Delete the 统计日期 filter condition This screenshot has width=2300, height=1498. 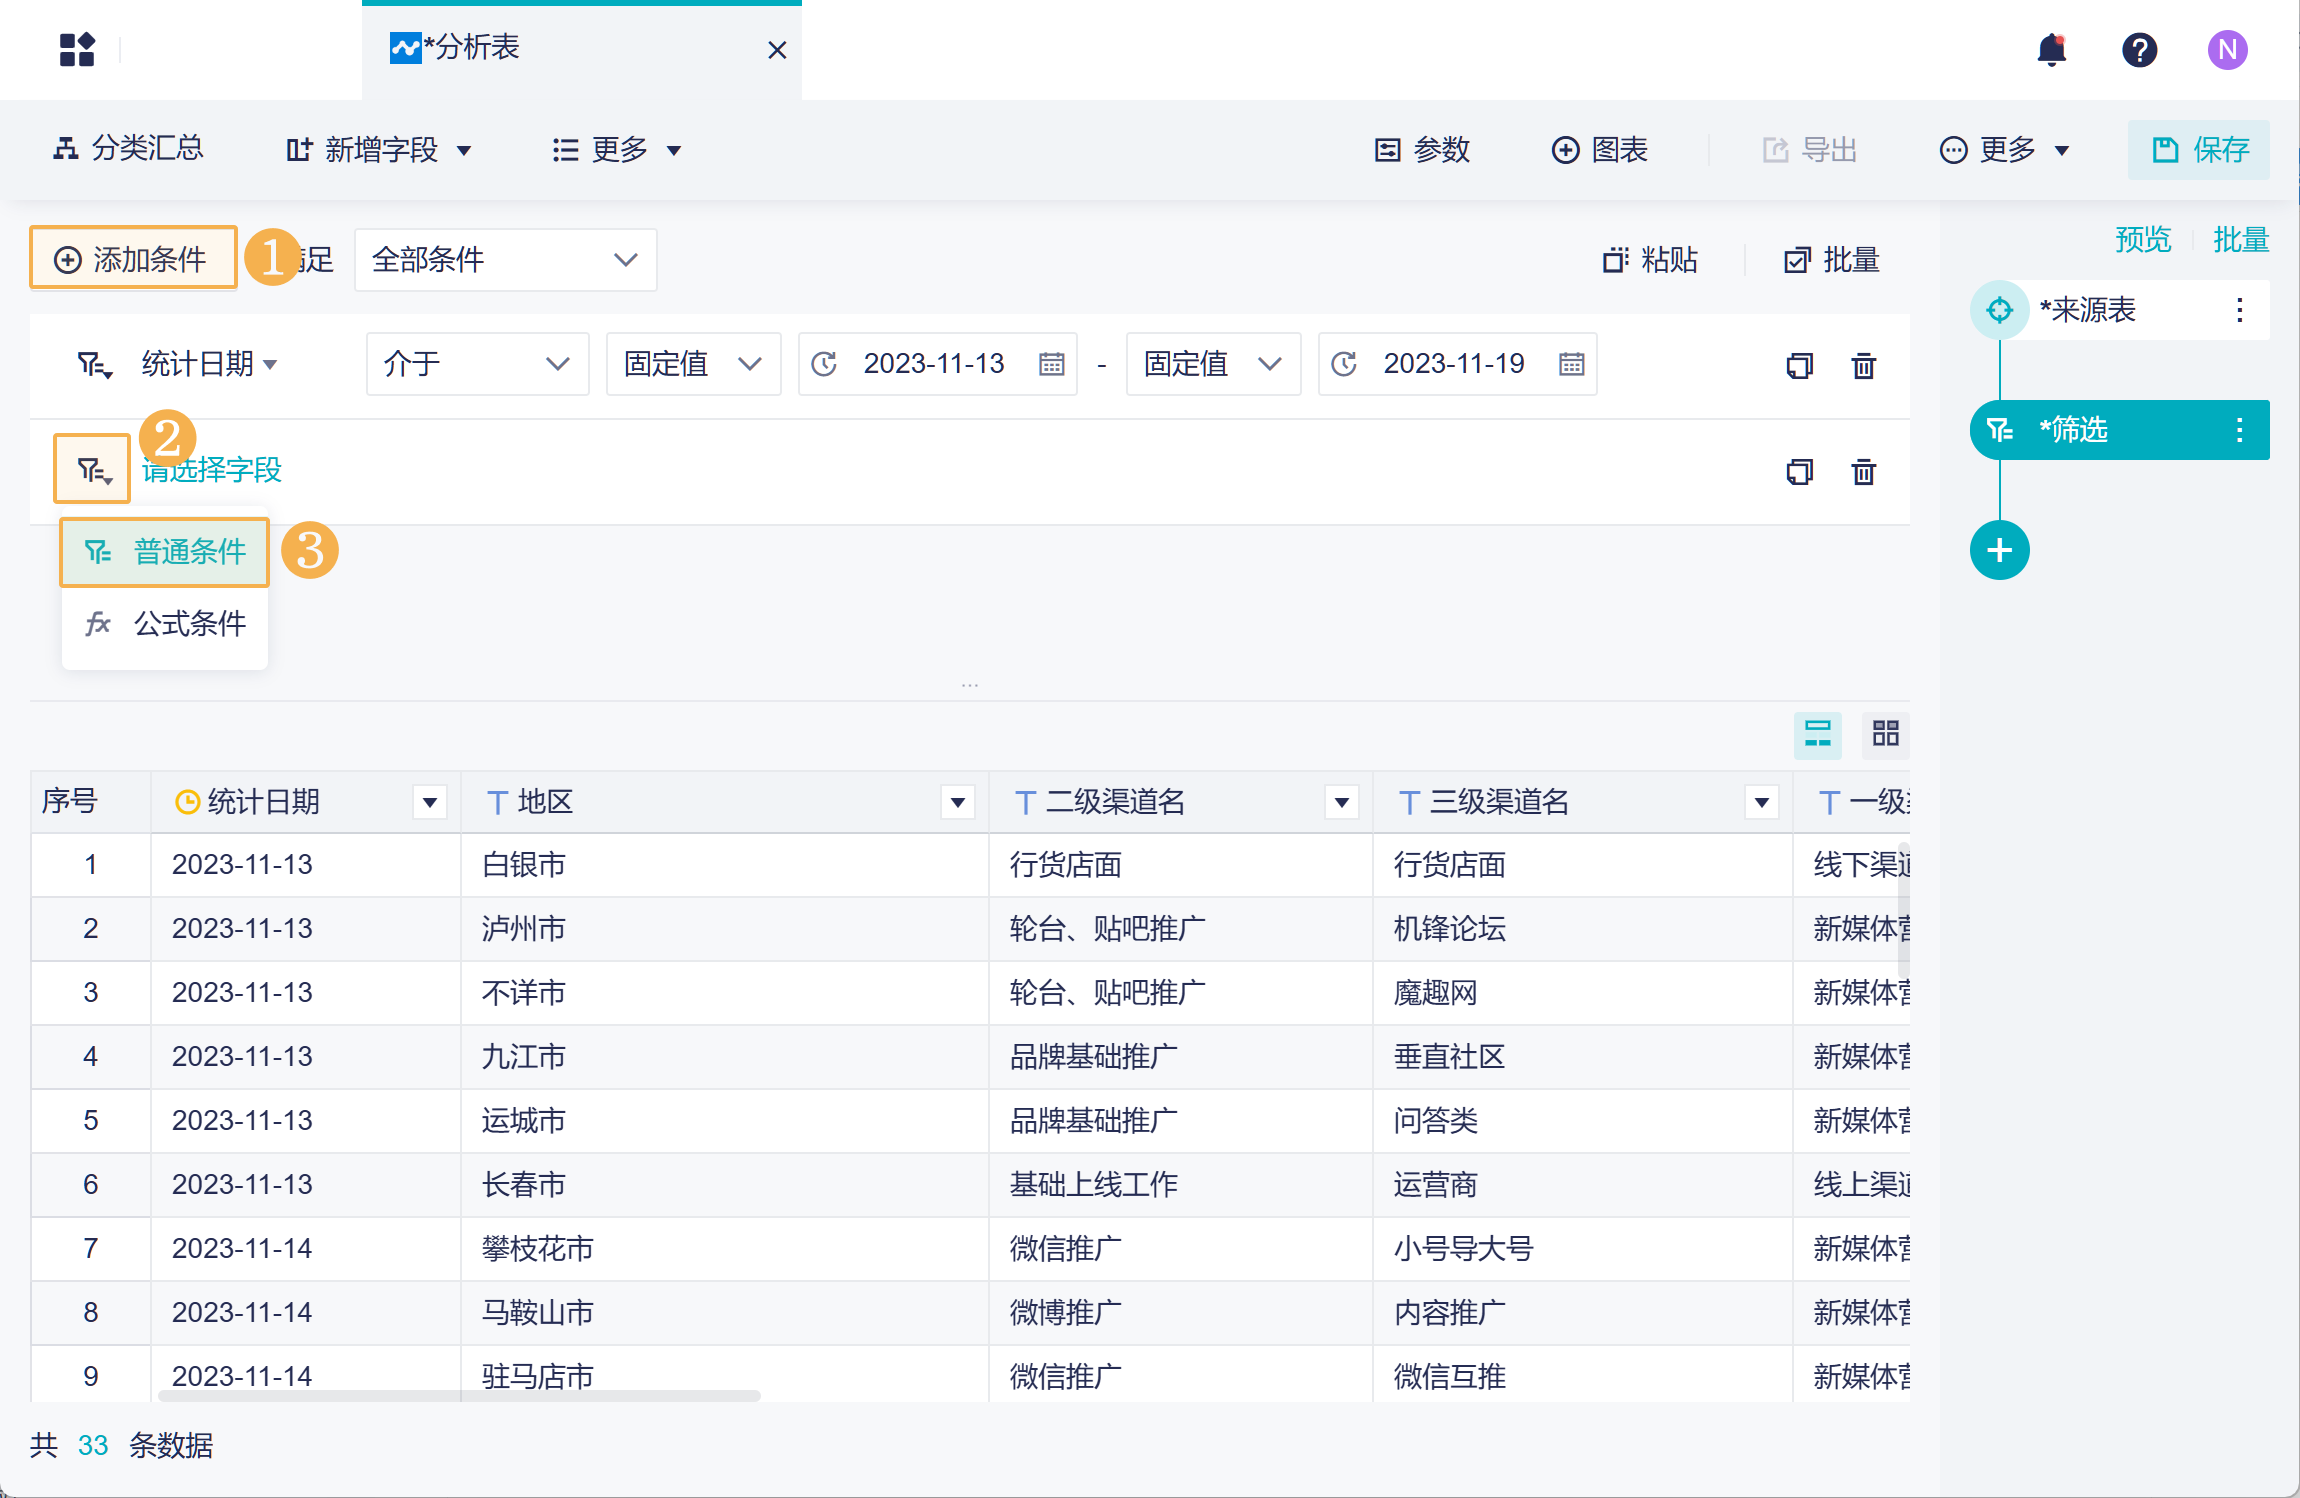pyautogui.click(x=1863, y=365)
